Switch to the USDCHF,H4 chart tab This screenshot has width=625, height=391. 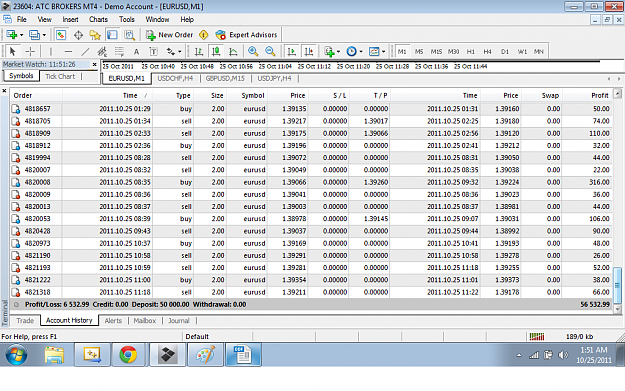click(x=175, y=78)
